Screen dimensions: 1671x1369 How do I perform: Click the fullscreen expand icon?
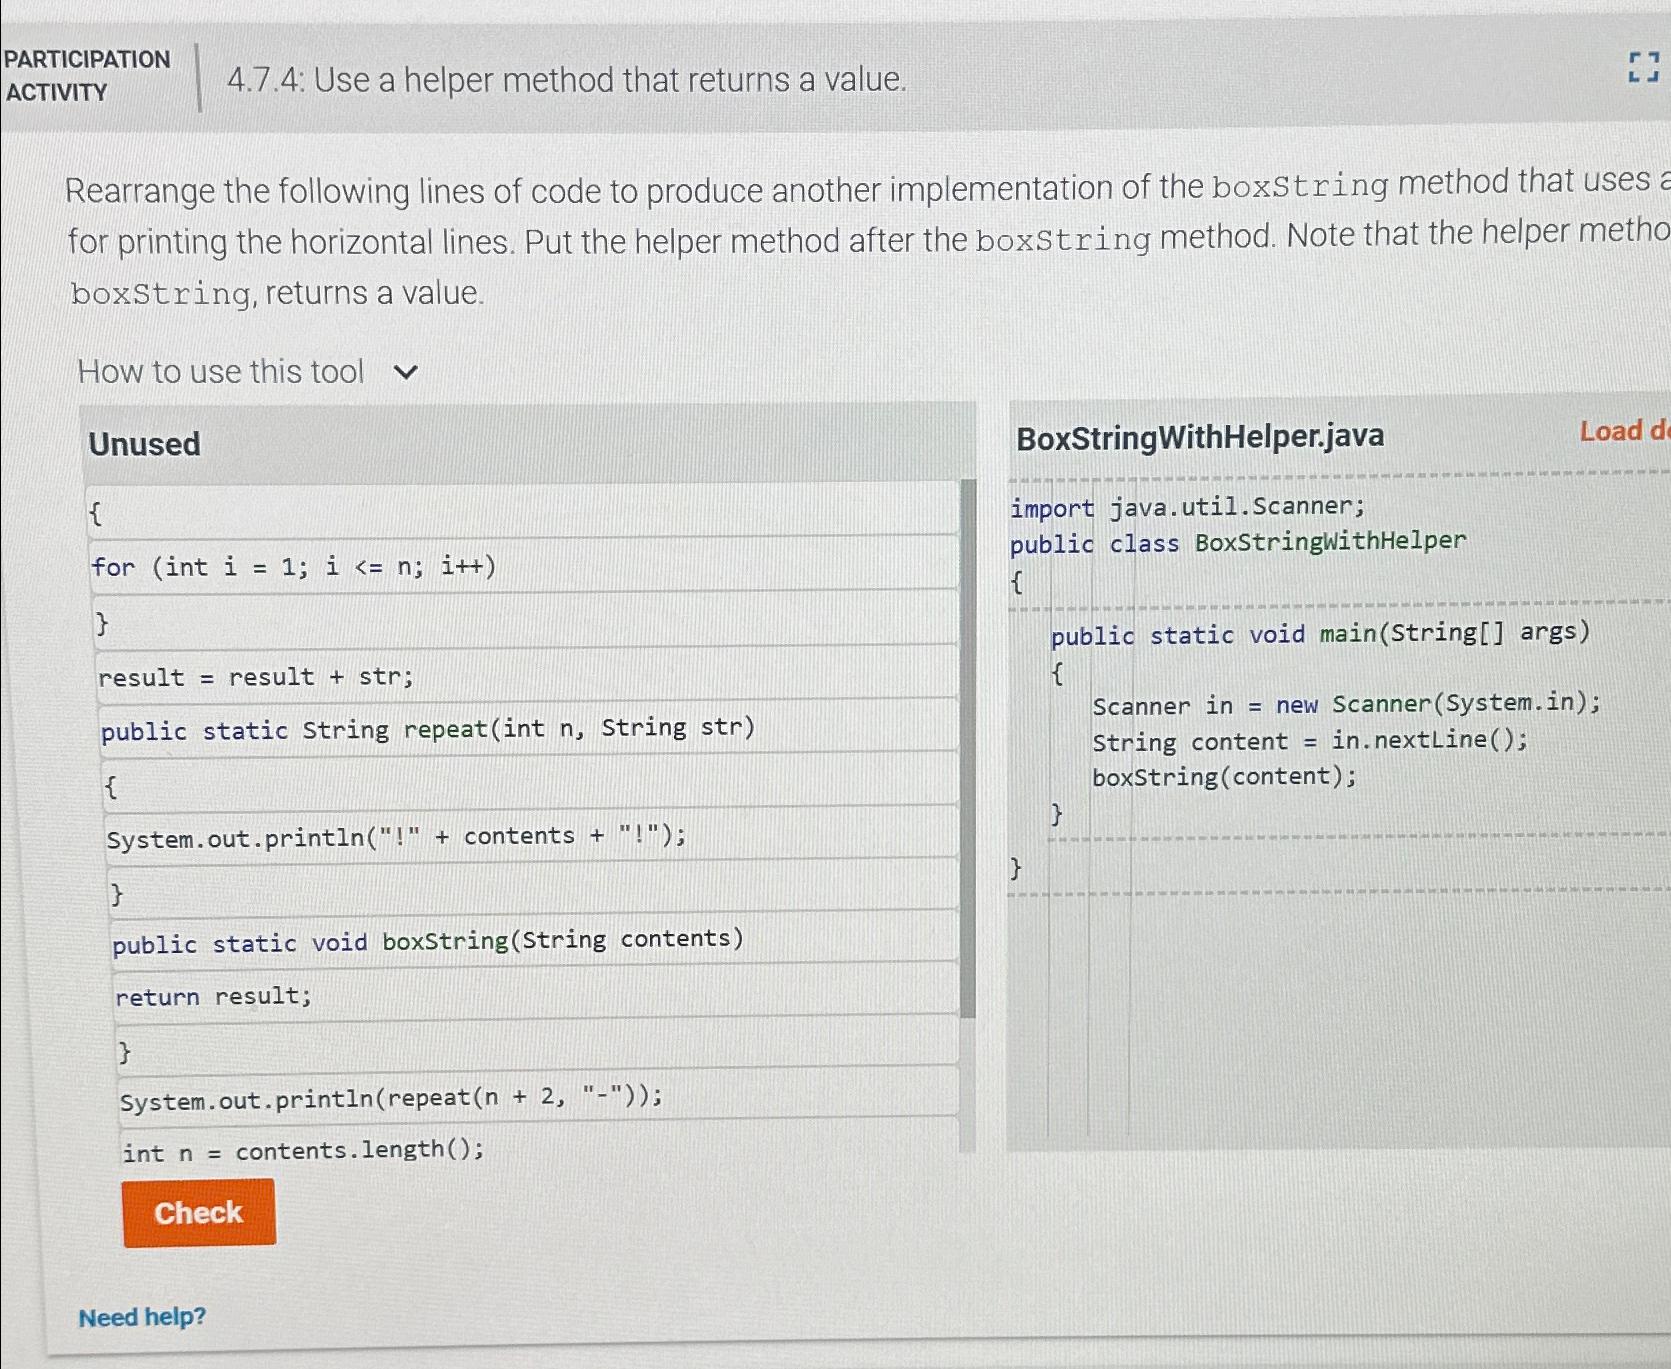[1643, 68]
